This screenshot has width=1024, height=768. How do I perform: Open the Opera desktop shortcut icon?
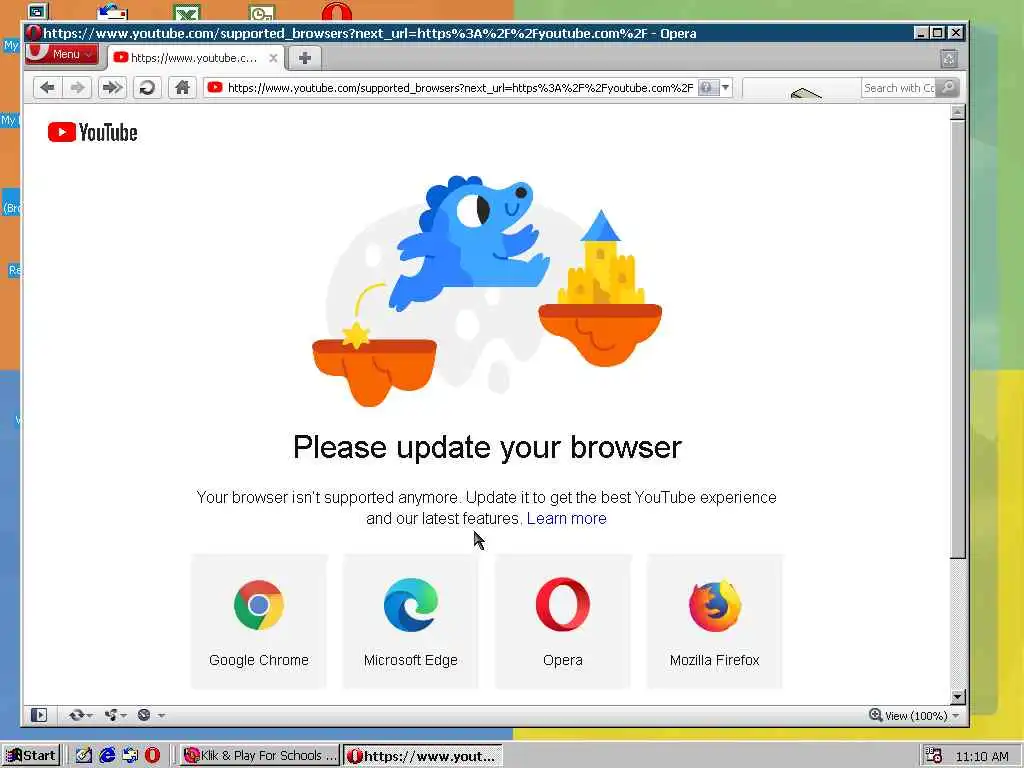click(336, 11)
